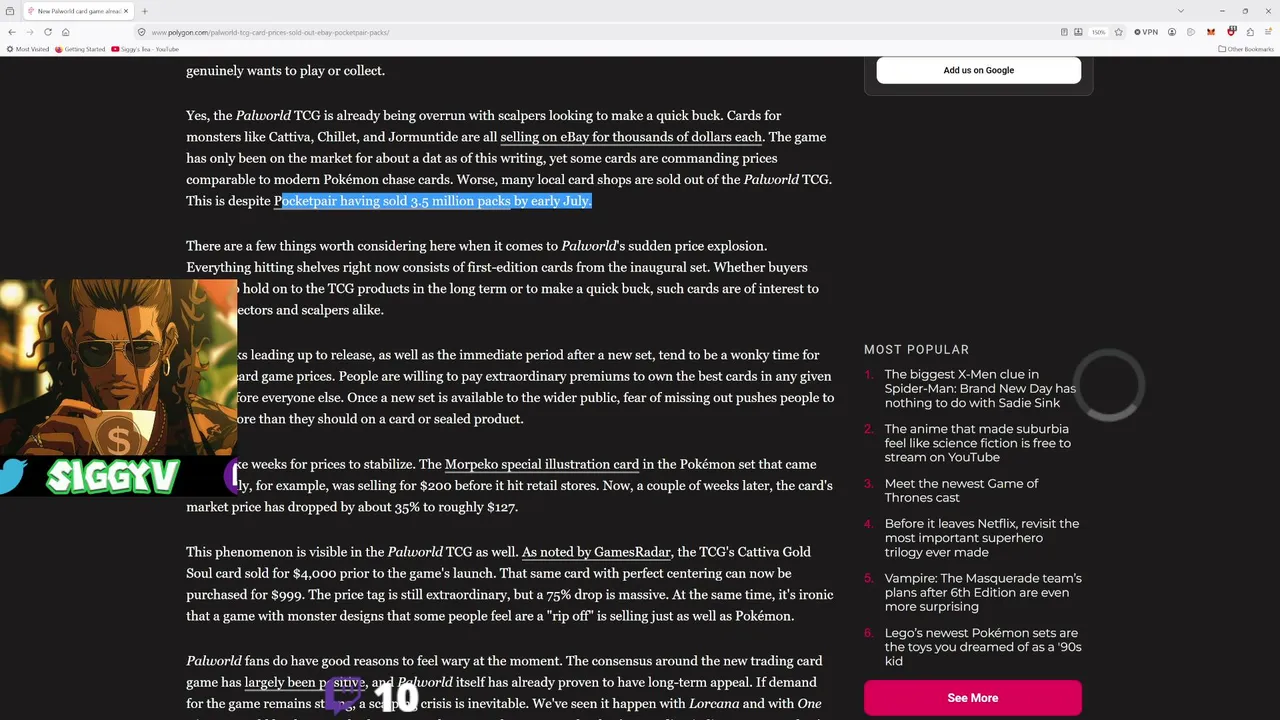Toggle reader view for this article
The height and width of the screenshot is (720, 1280).
pyautogui.click(x=1064, y=32)
